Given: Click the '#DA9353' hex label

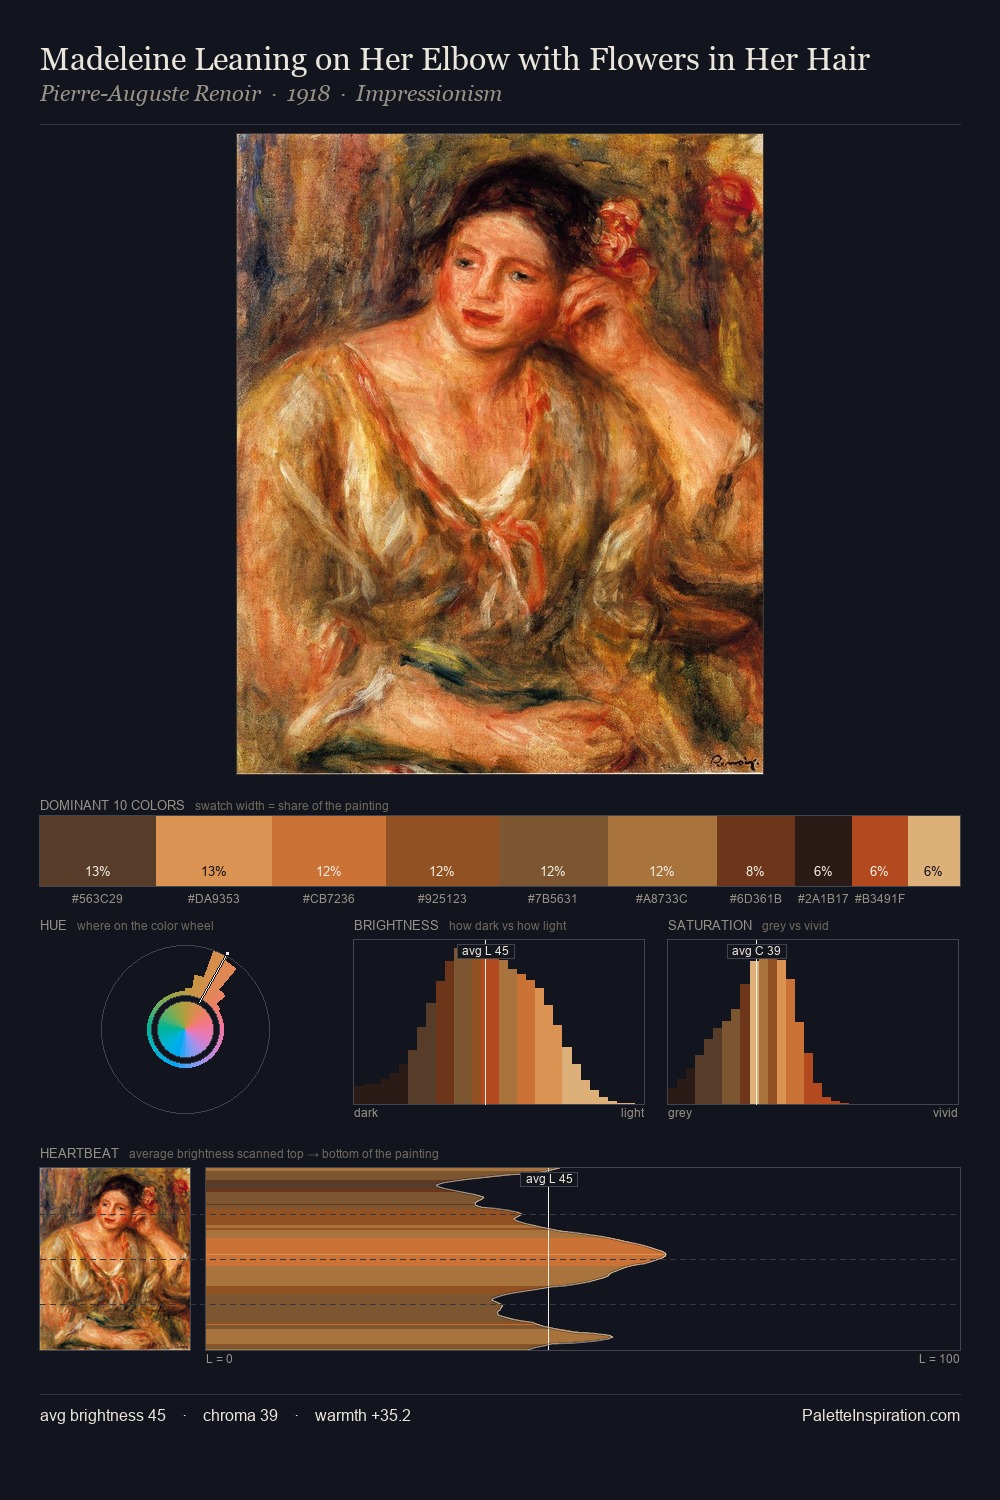Looking at the screenshot, I should 213,899.
